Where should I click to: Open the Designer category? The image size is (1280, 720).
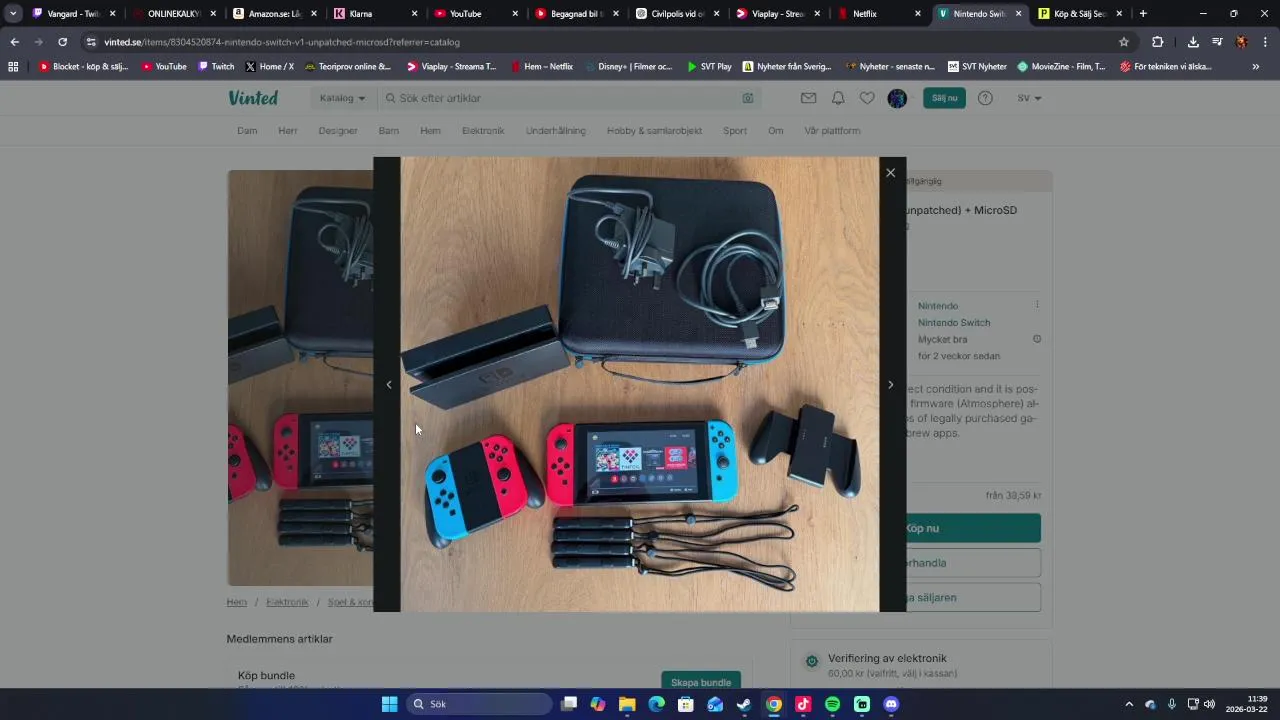tap(338, 131)
